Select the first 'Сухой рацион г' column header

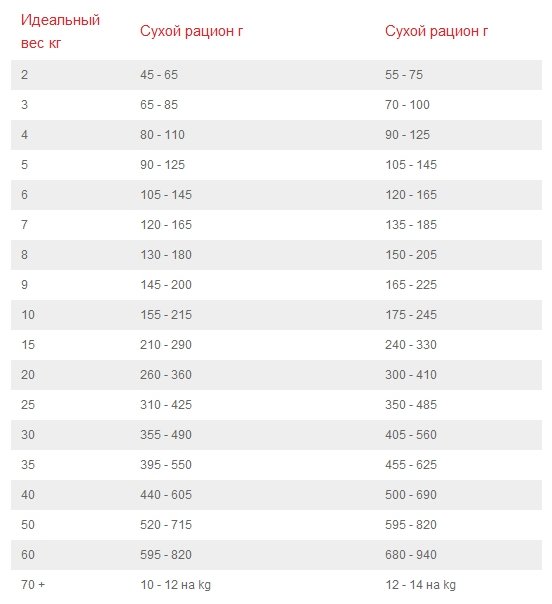pos(191,31)
